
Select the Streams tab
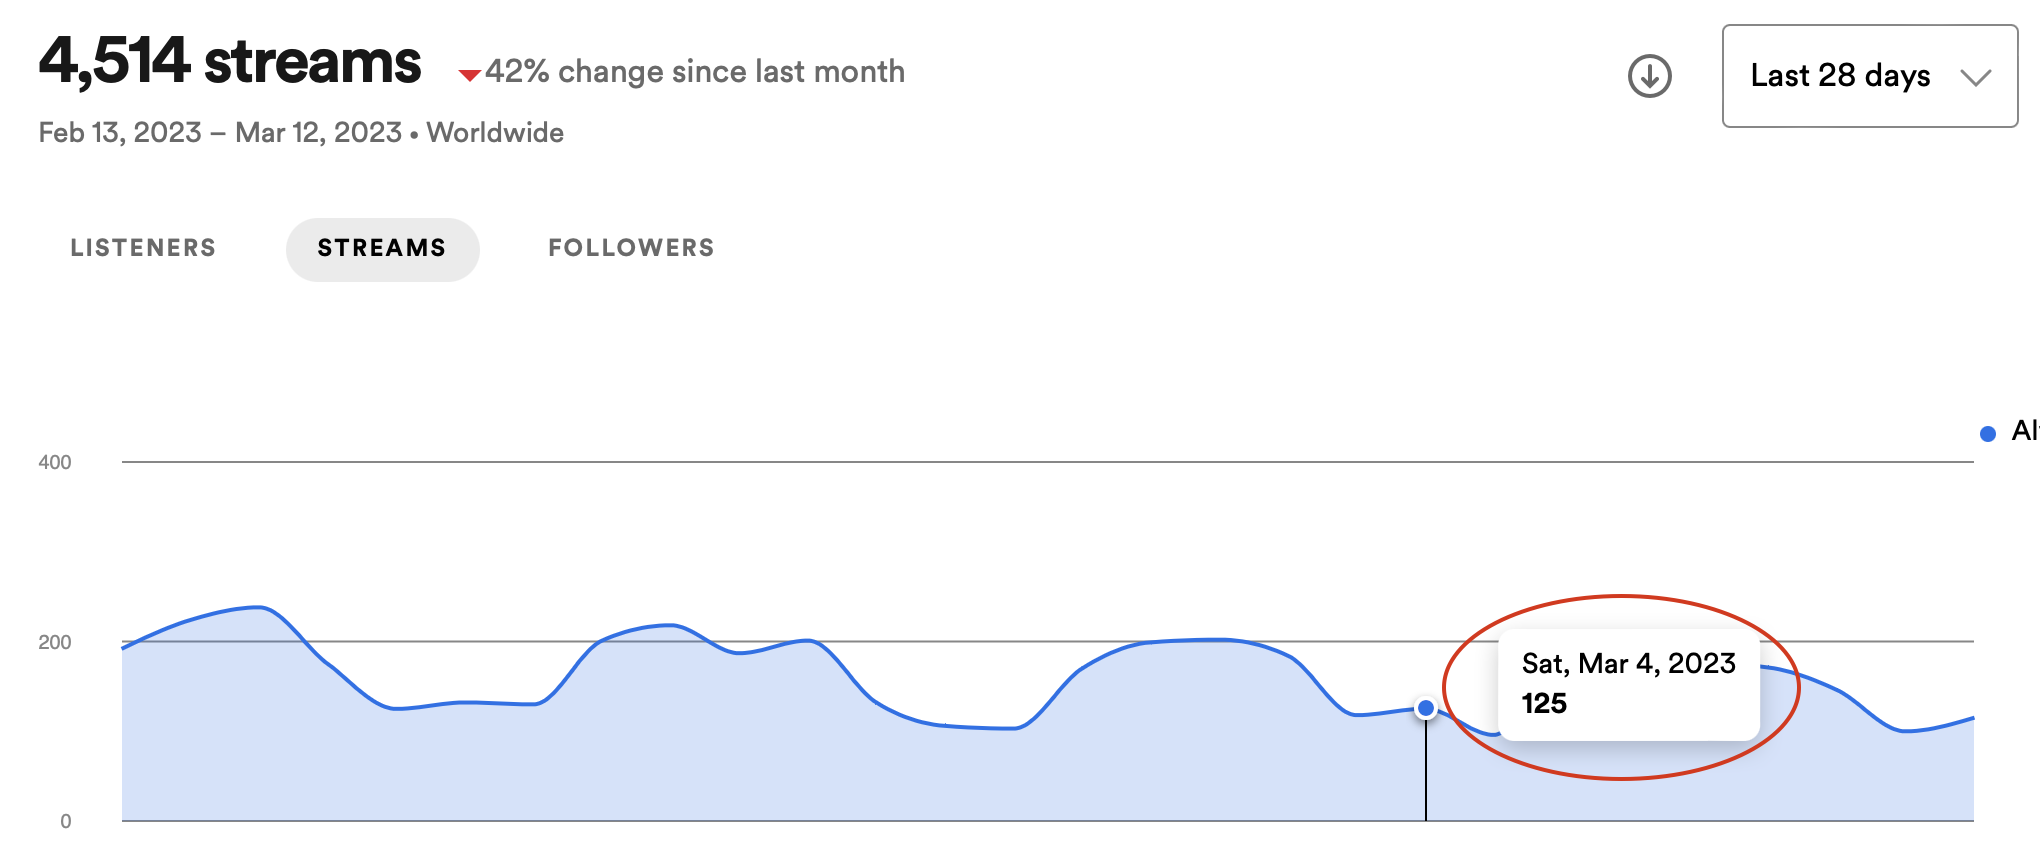(382, 249)
